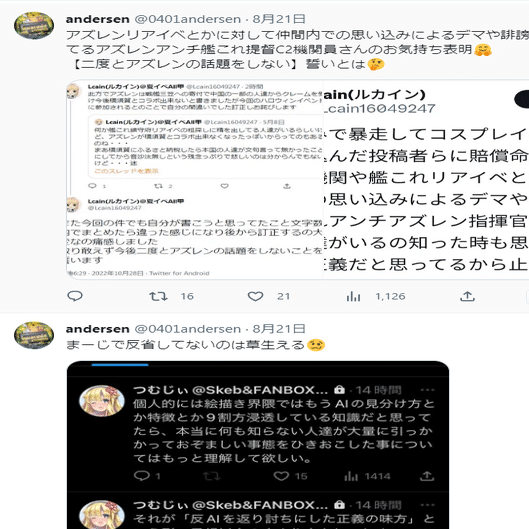529x529 pixels.
Task: Open right image with large Japanese text
Action: coord(426,180)
